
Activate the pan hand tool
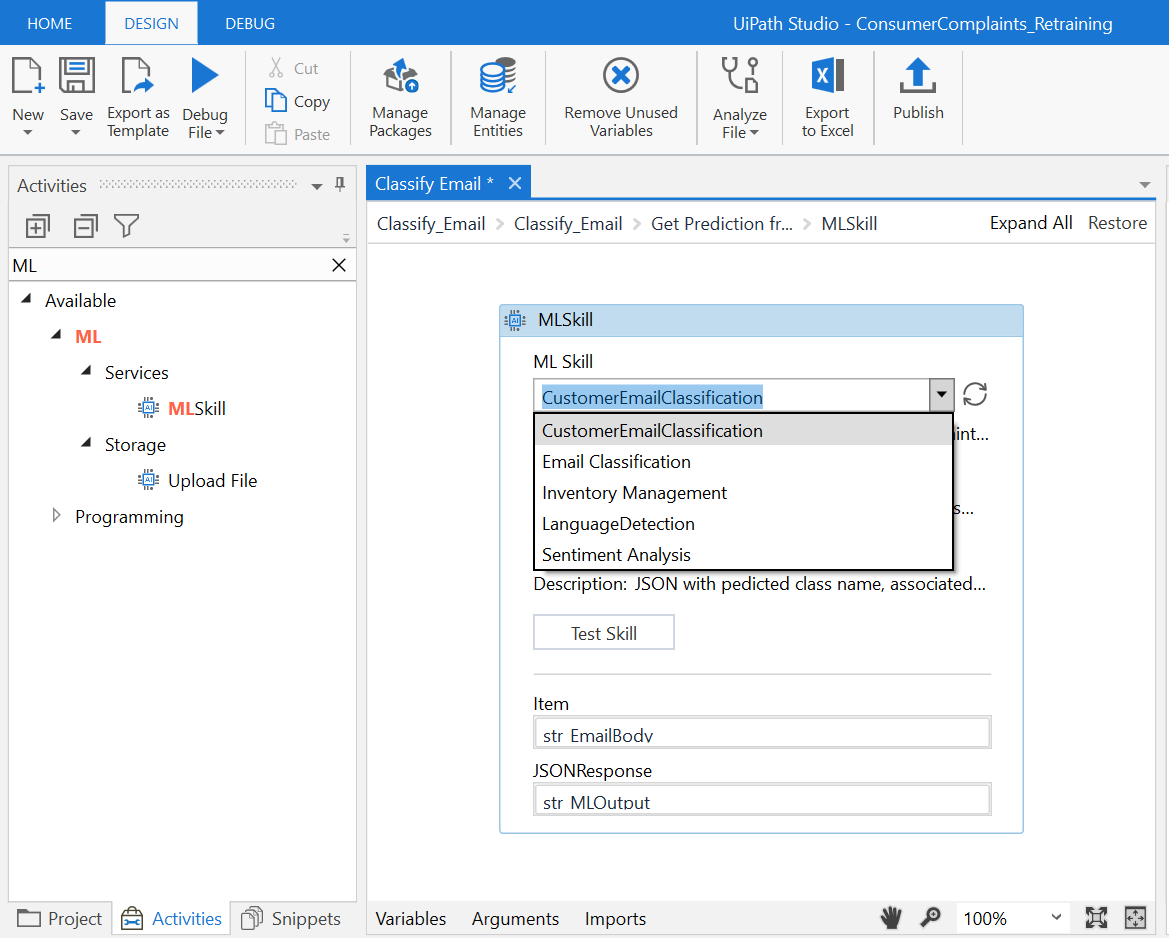coord(891,917)
